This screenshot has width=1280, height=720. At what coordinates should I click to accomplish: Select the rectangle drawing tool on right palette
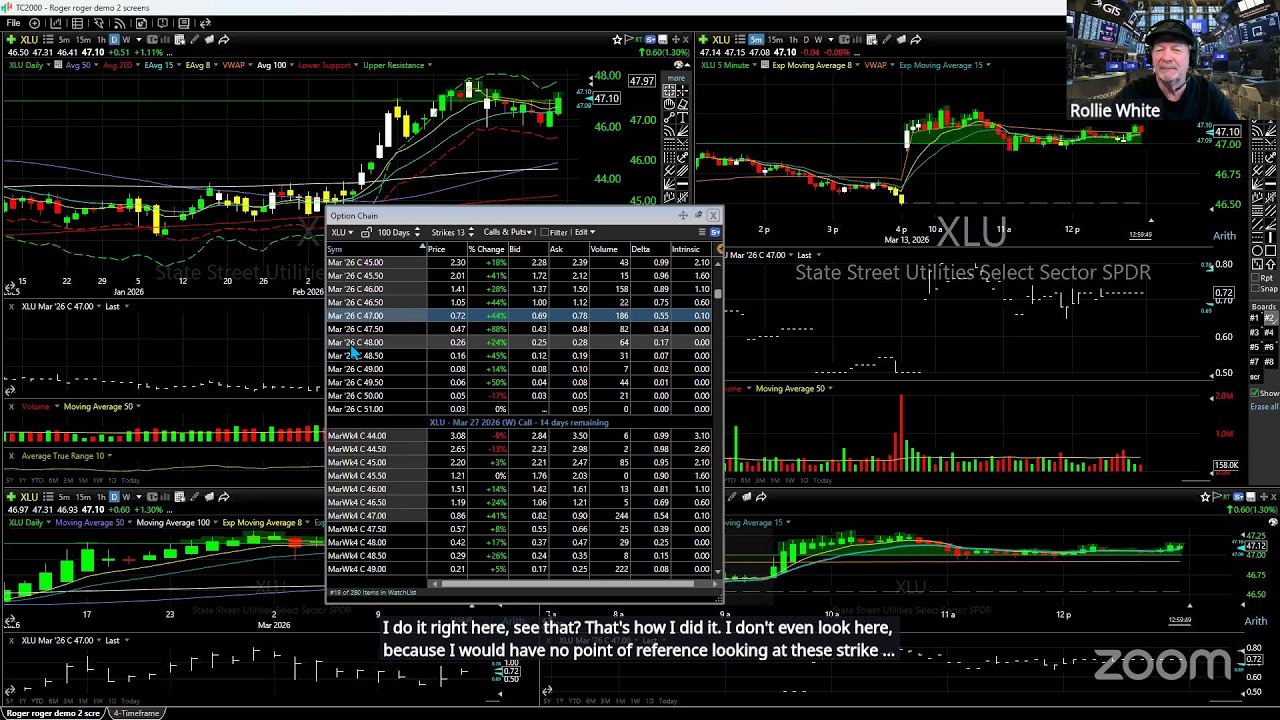point(1270,250)
